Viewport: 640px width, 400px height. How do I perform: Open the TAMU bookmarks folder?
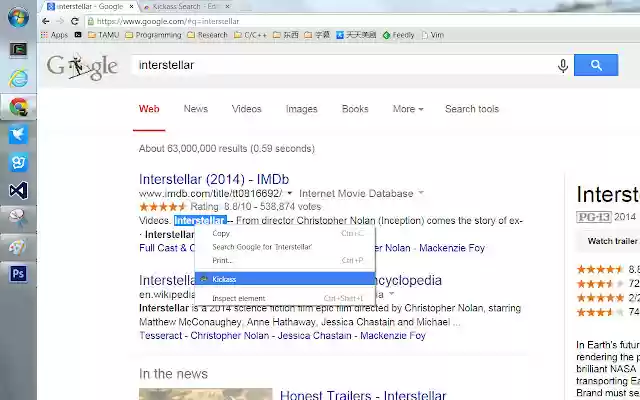104,35
